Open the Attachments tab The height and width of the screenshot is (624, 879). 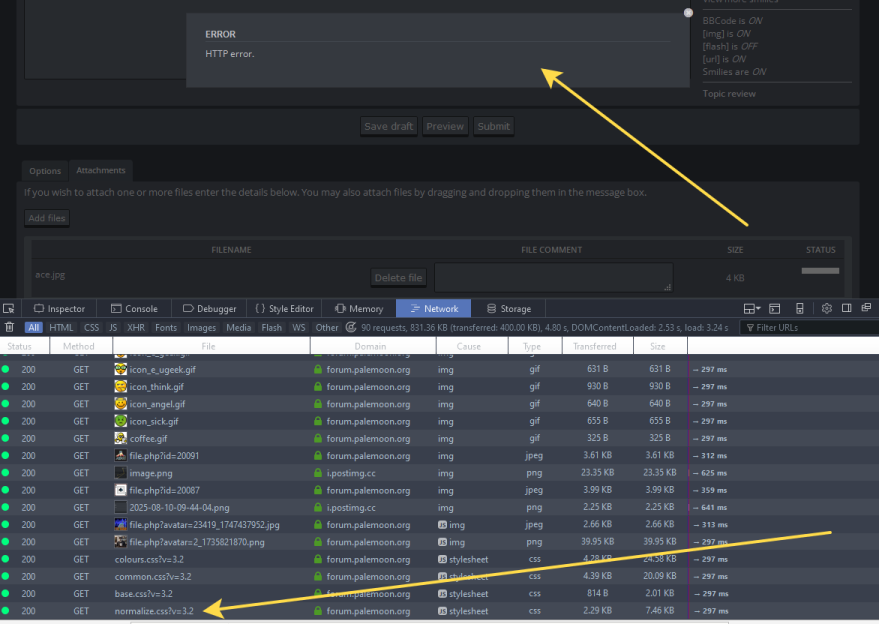[x=100, y=170]
